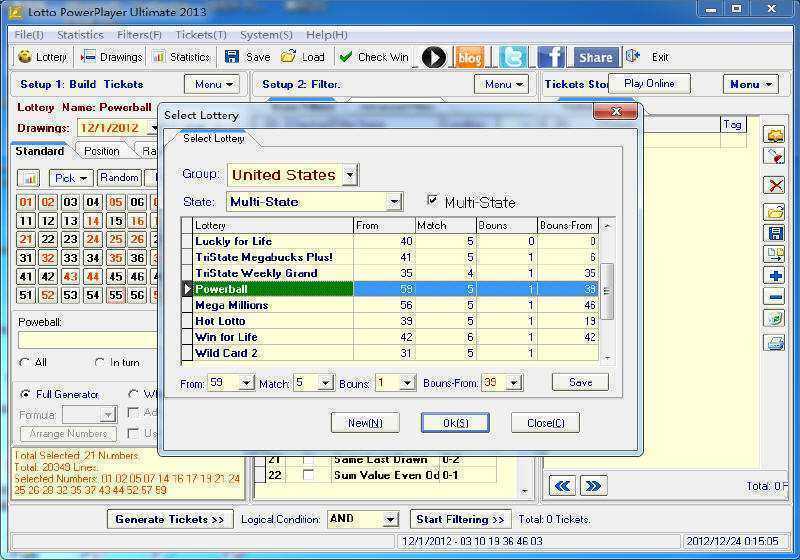Viewport: 800px width, 560px height.
Task: Click the Close(C) button
Action: click(x=546, y=423)
